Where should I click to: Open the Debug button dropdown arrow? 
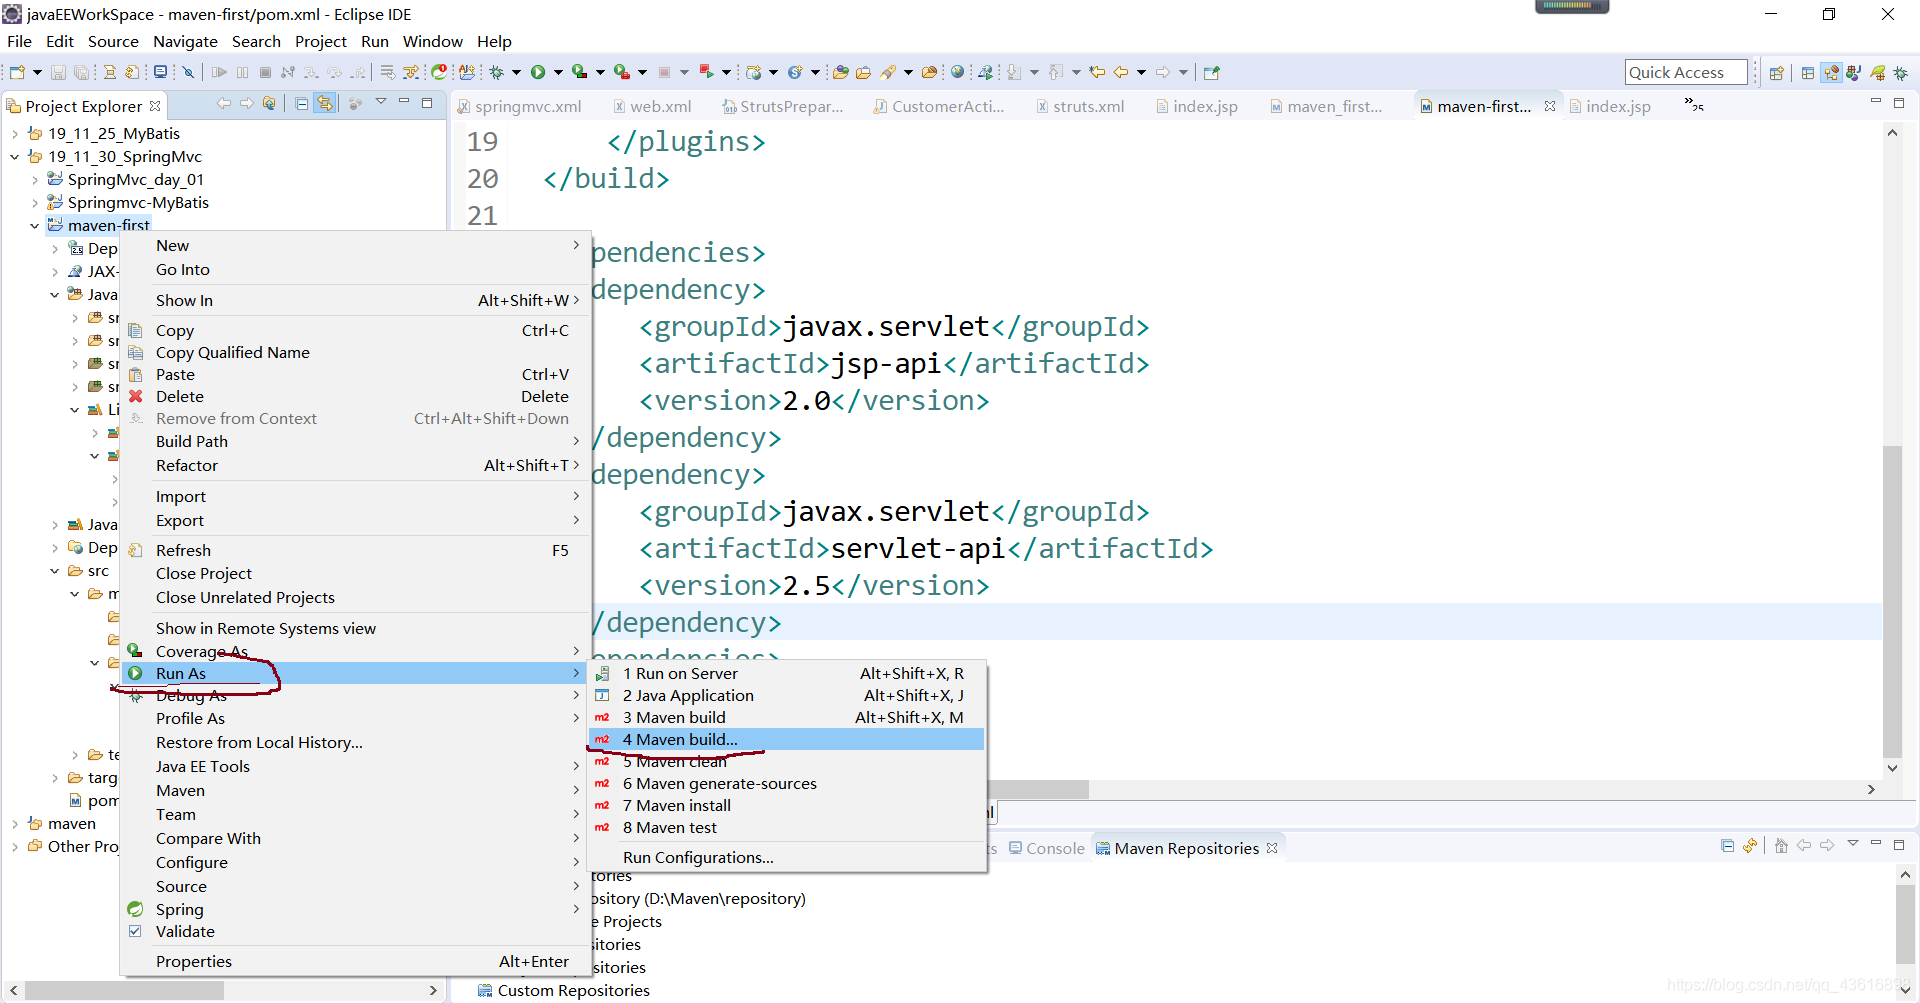point(516,72)
